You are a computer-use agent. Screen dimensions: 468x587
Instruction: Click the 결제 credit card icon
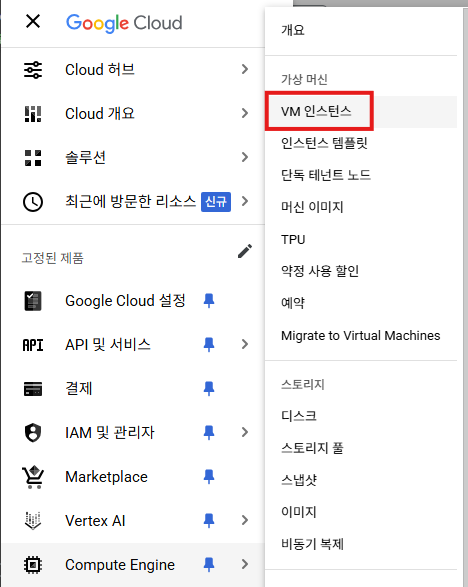[33, 389]
